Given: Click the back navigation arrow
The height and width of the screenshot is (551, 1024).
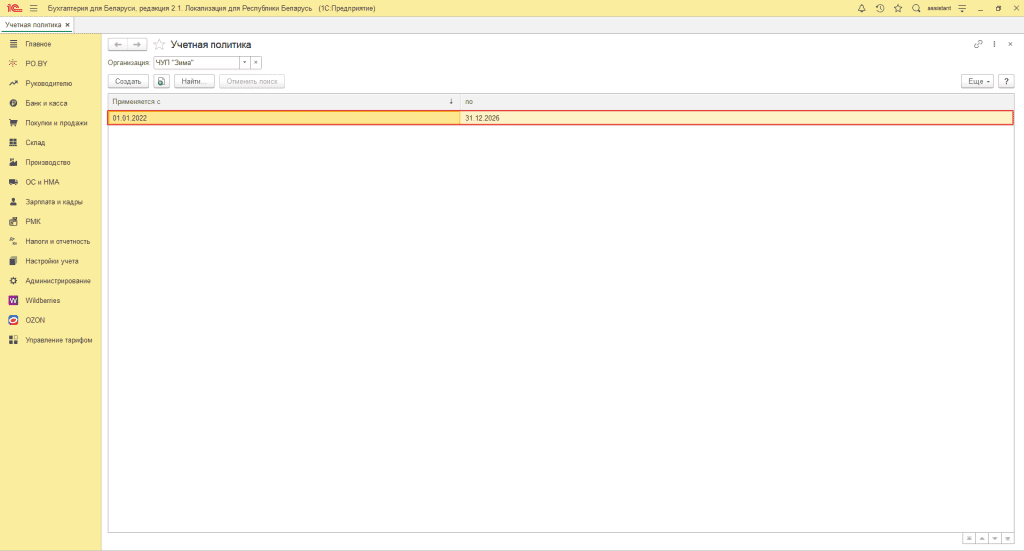Looking at the screenshot, I should (x=117, y=45).
